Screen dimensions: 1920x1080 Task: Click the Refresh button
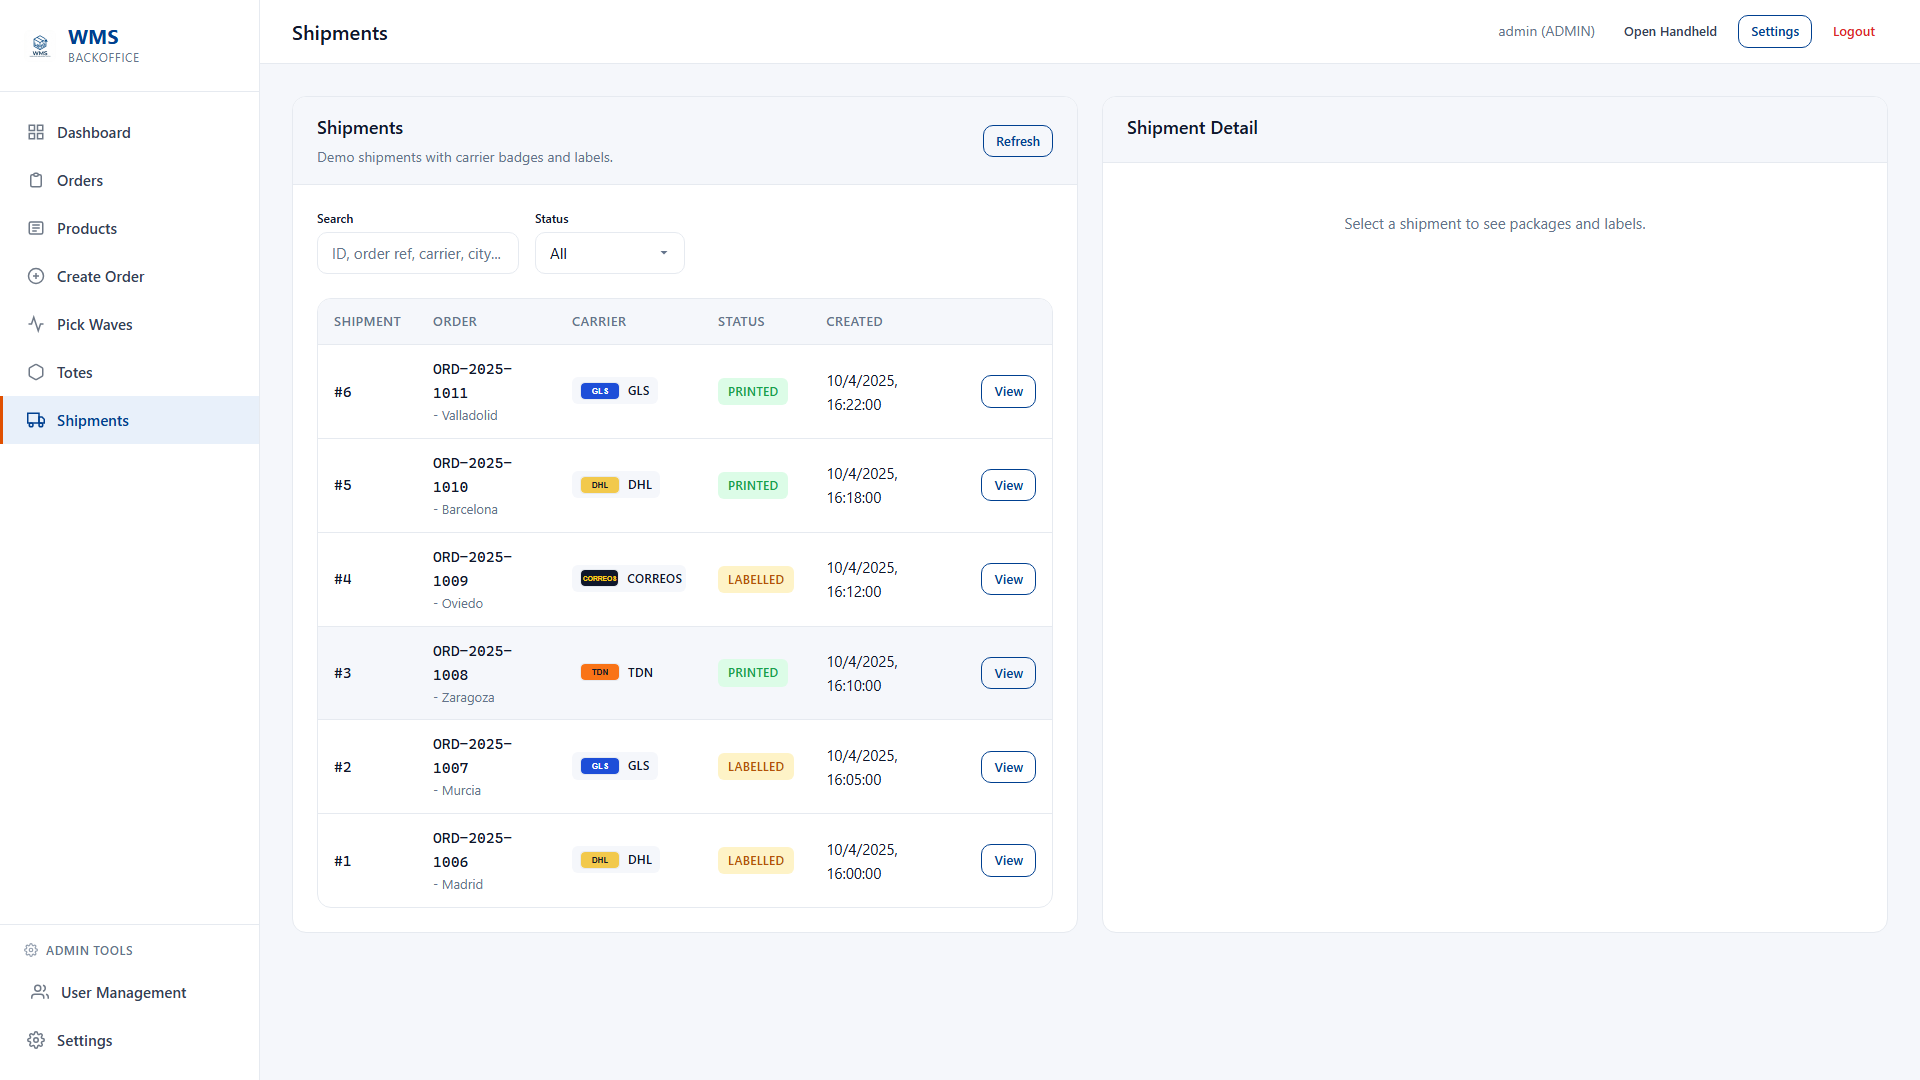pyautogui.click(x=1017, y=141)
